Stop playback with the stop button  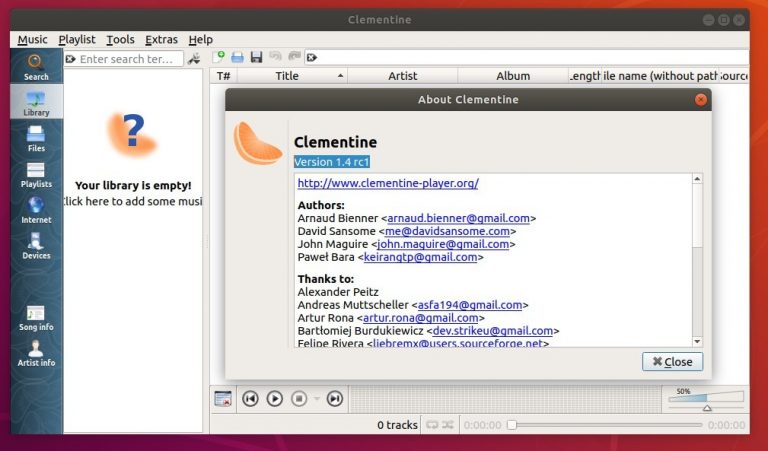299,399
